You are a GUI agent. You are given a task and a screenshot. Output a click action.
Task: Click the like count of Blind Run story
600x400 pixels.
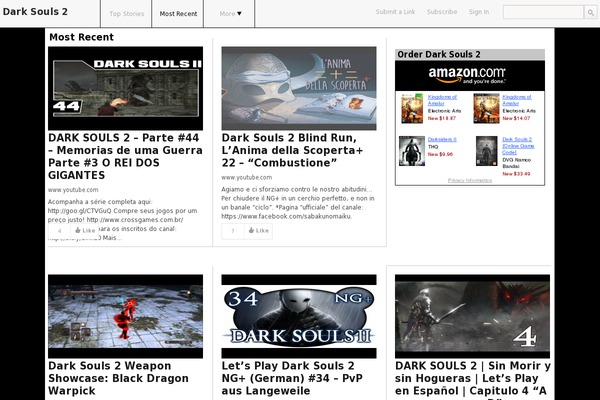click(233, 231)
